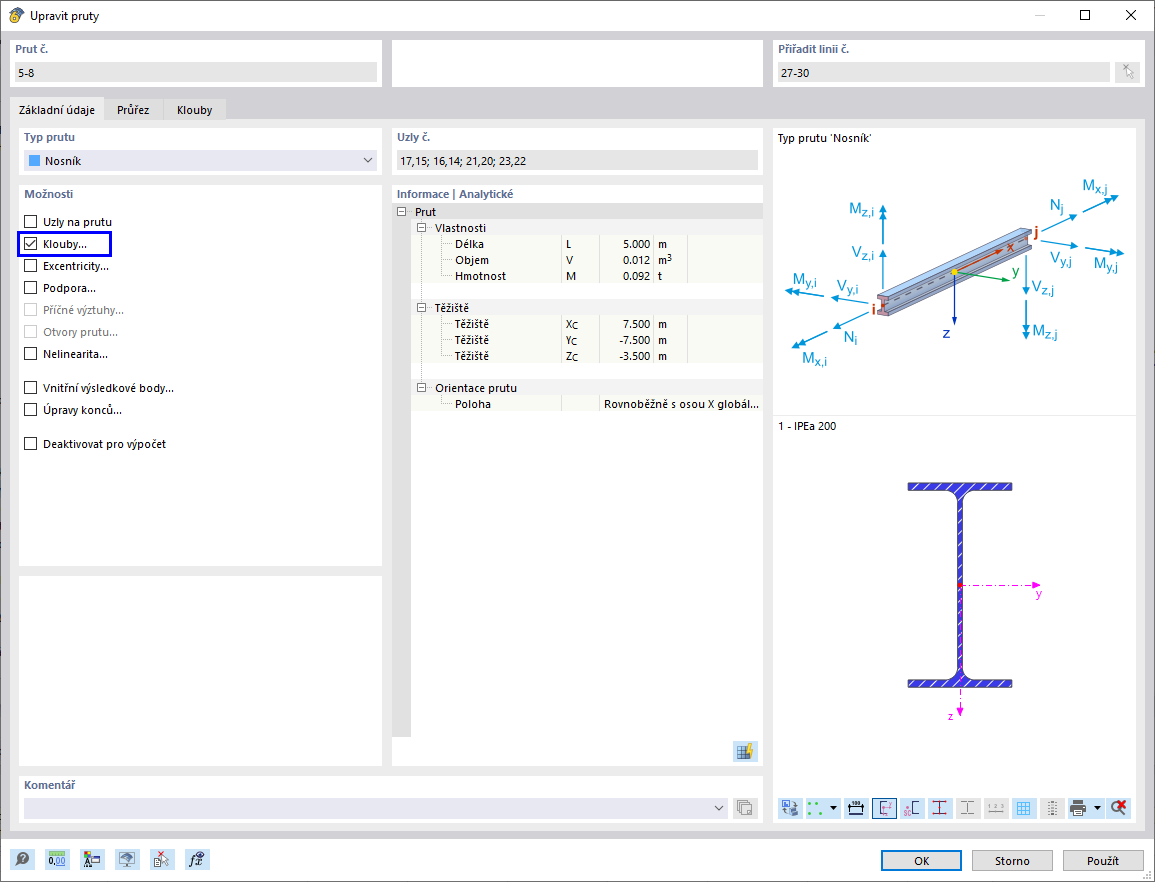This screenshot has height=882, width=1155.
Task: Click the fx formula visibility icon
Action: pos(197,859)
